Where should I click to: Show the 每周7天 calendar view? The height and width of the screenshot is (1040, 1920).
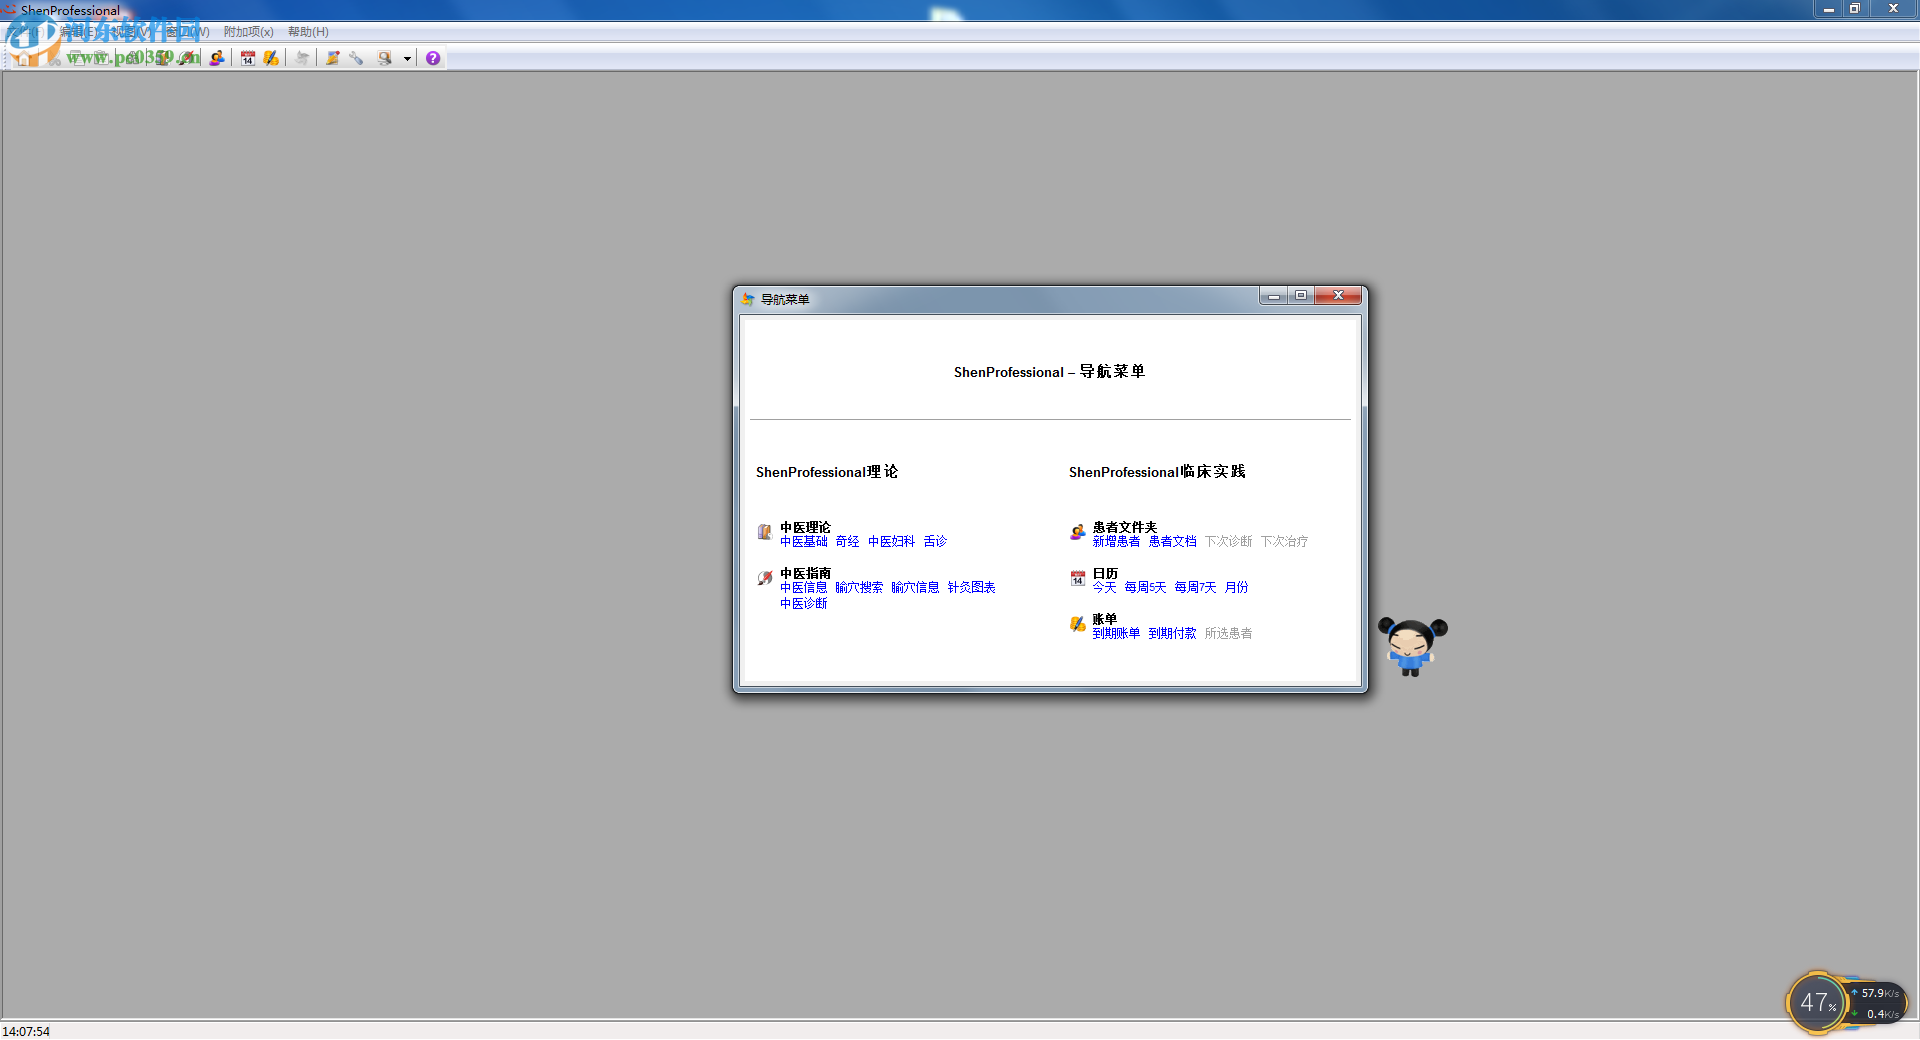(x=1196, y=588)
